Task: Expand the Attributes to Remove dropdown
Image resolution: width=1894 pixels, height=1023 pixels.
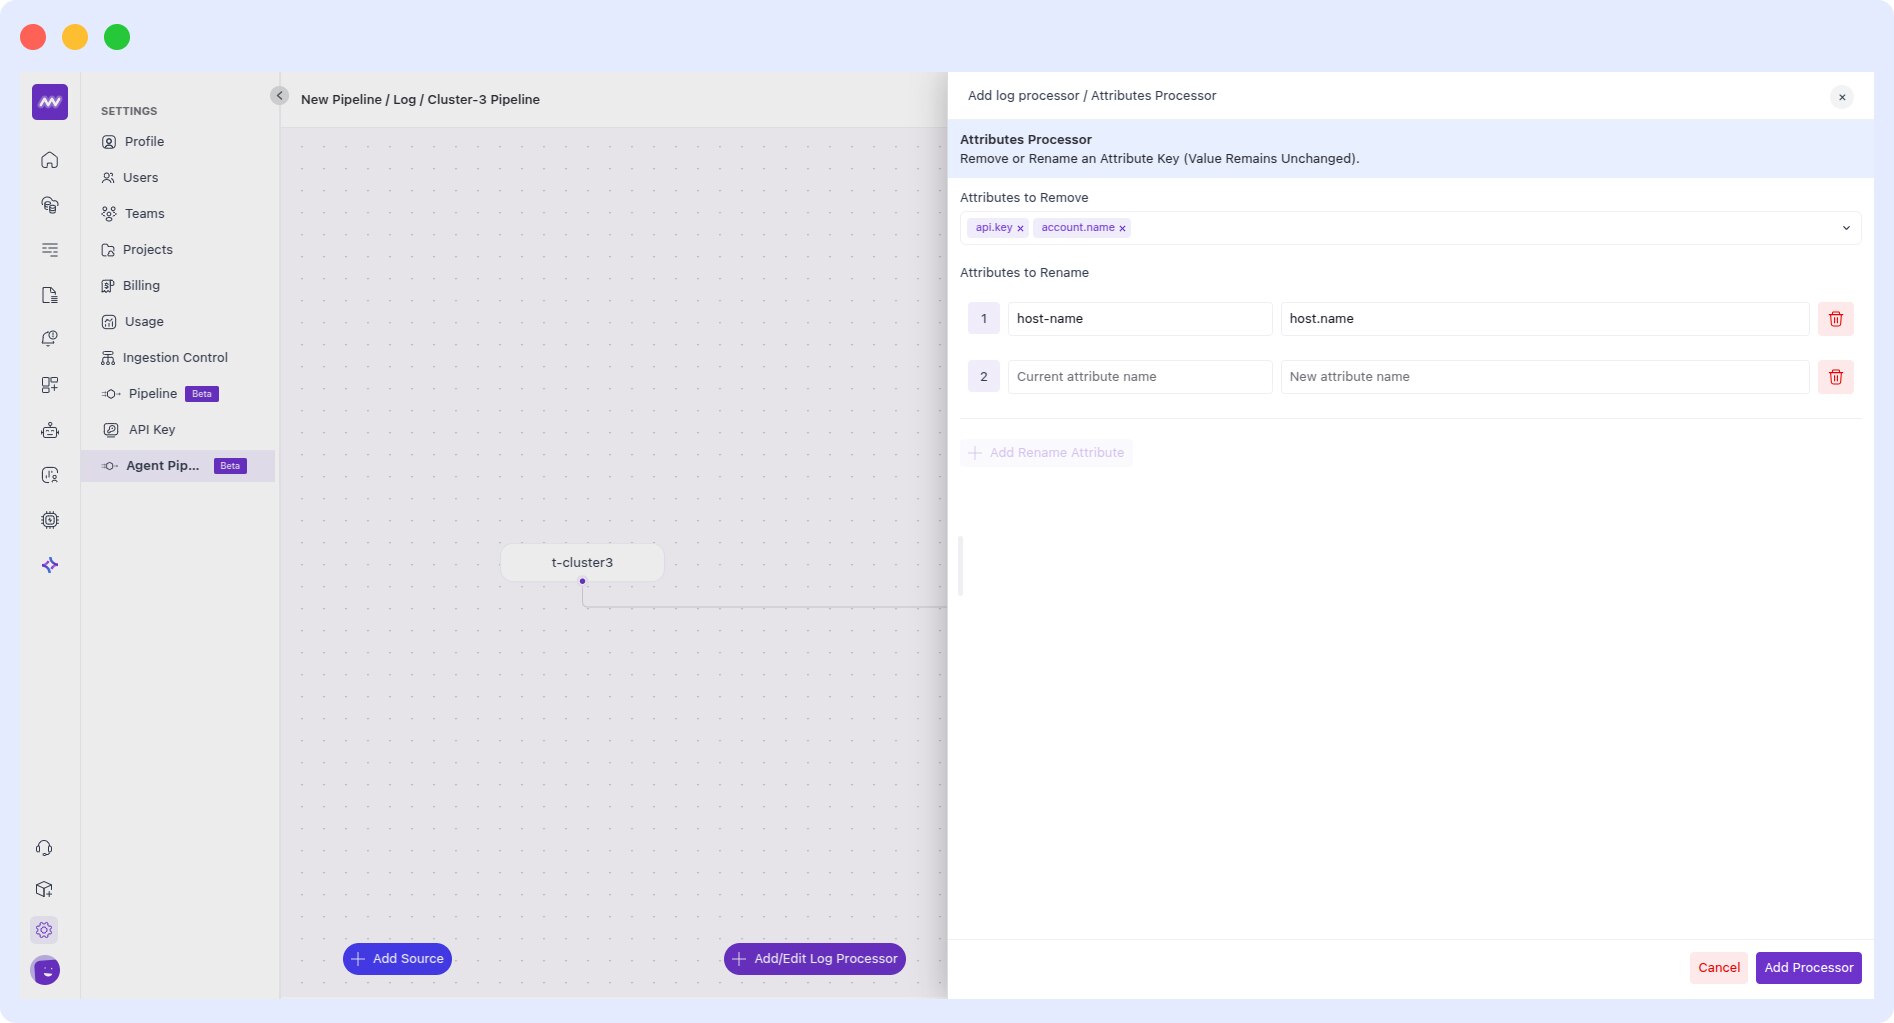Action: (x=1845, y=228)
